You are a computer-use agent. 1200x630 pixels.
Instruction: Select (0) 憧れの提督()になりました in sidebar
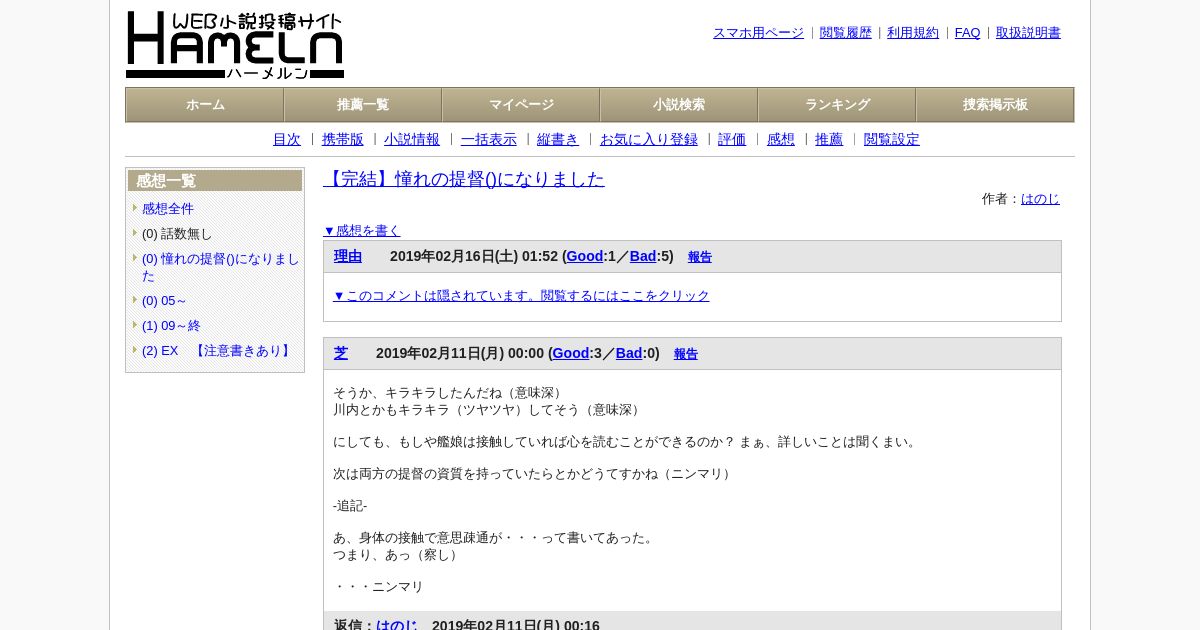coord(221,267)
